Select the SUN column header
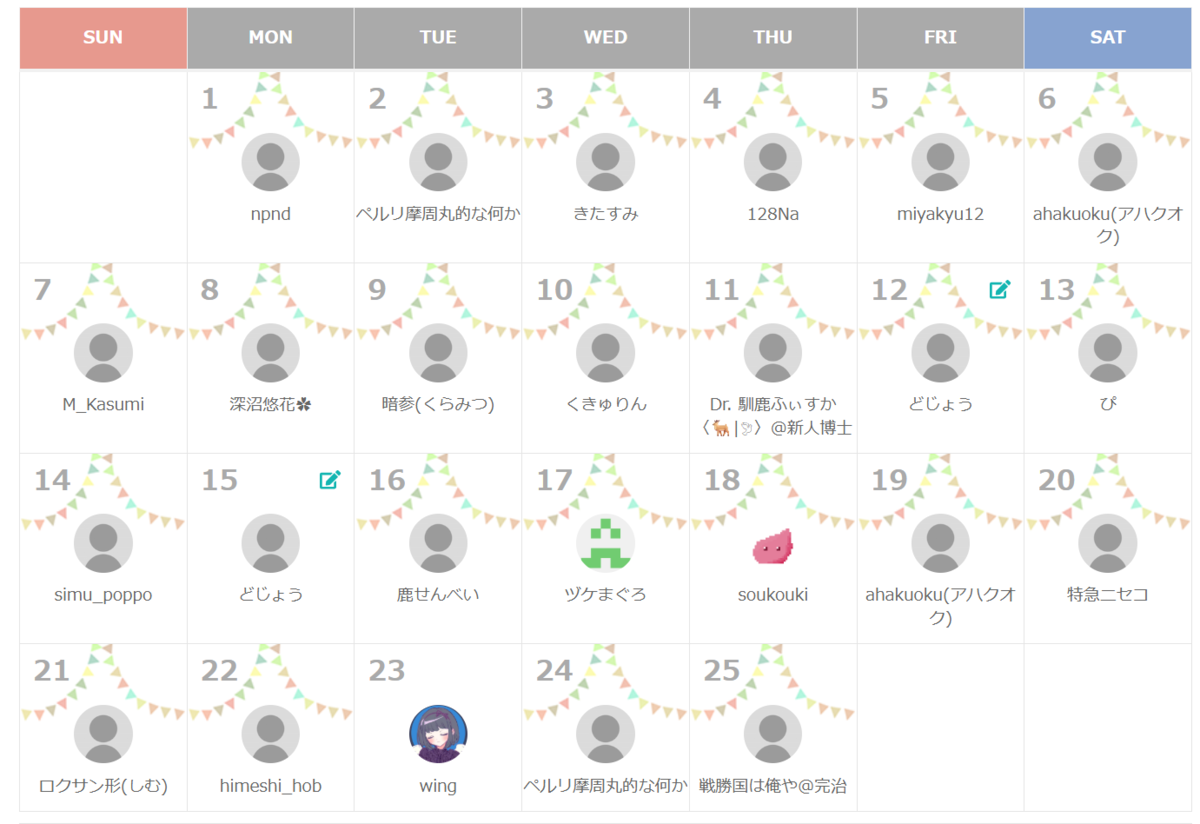The height and width of the screenshot is (824, 1200). pyautogui.click(x=103, y=38)
